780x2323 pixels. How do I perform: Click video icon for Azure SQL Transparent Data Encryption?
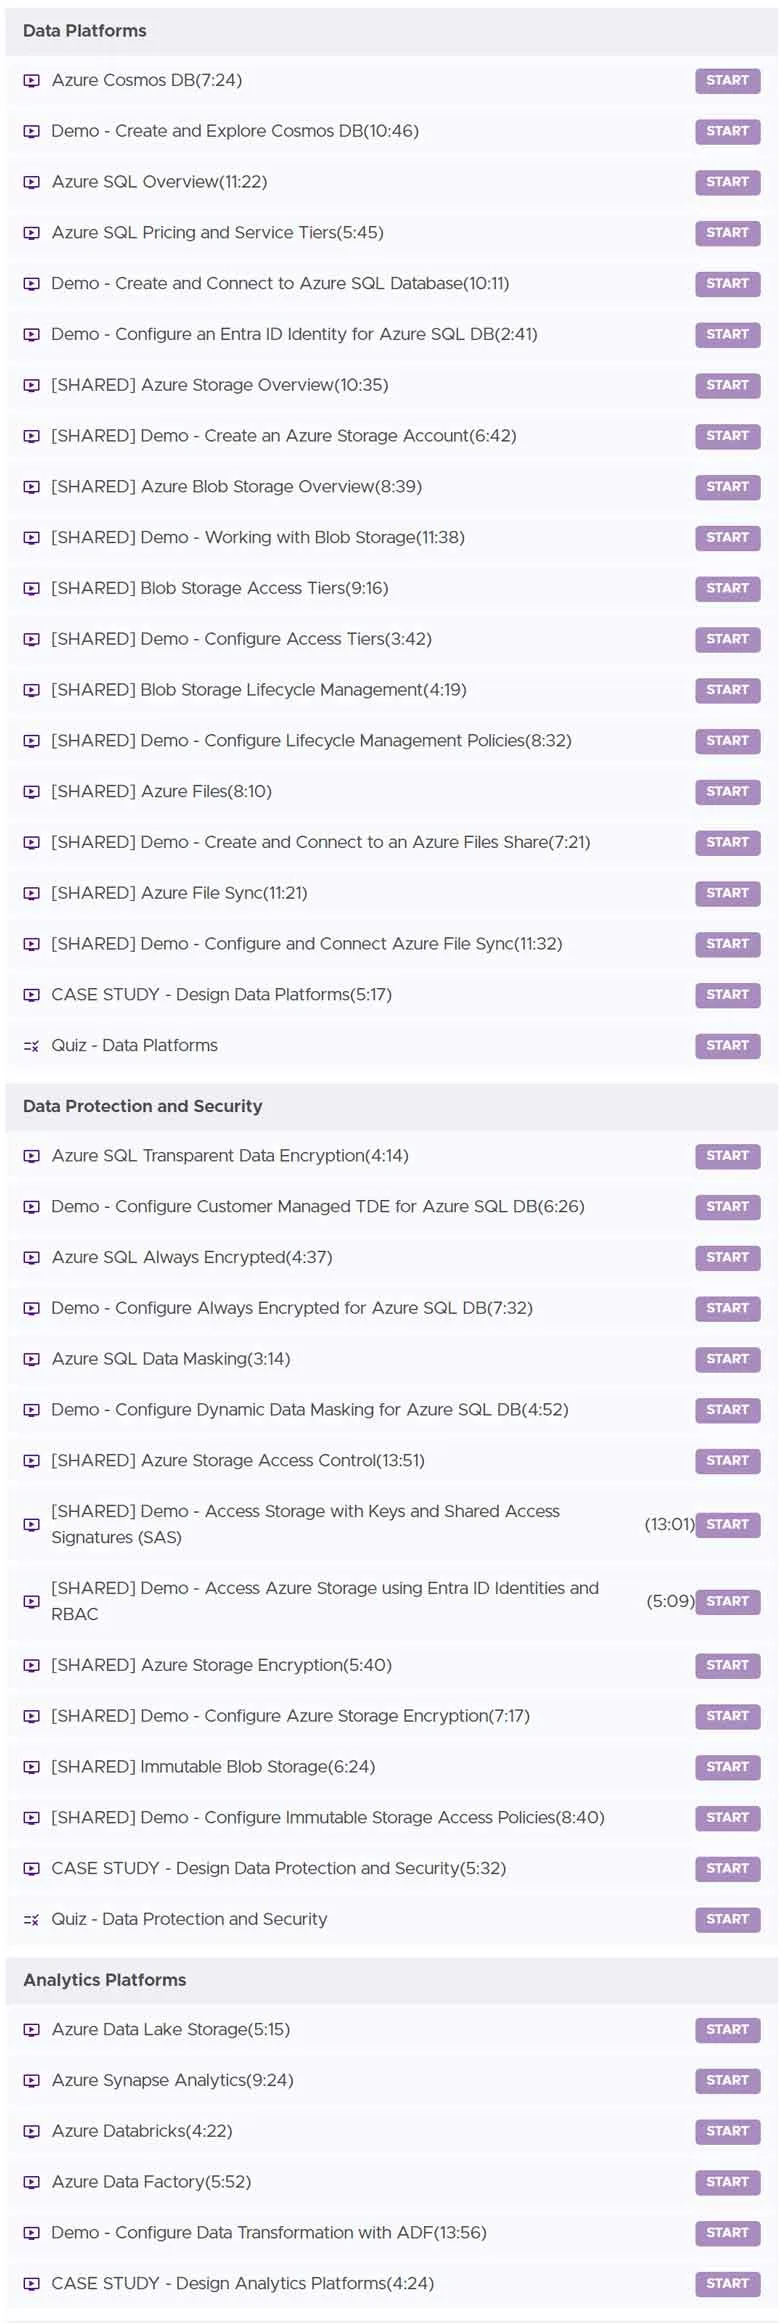[x=32, y=1156]
